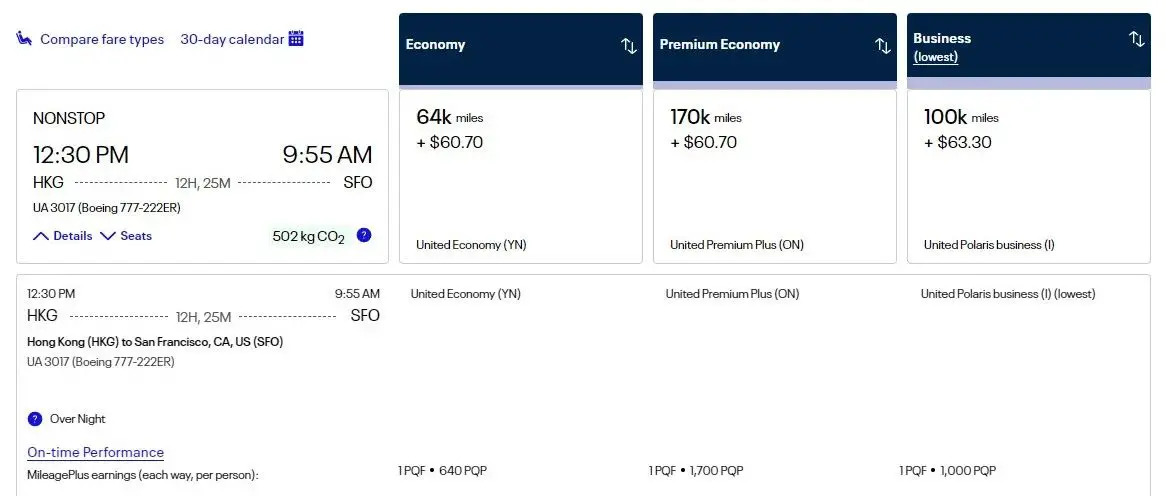1166x496 pixels.
Task: Click the Compare fare types seat icon
Action: (x=24, y=39)
